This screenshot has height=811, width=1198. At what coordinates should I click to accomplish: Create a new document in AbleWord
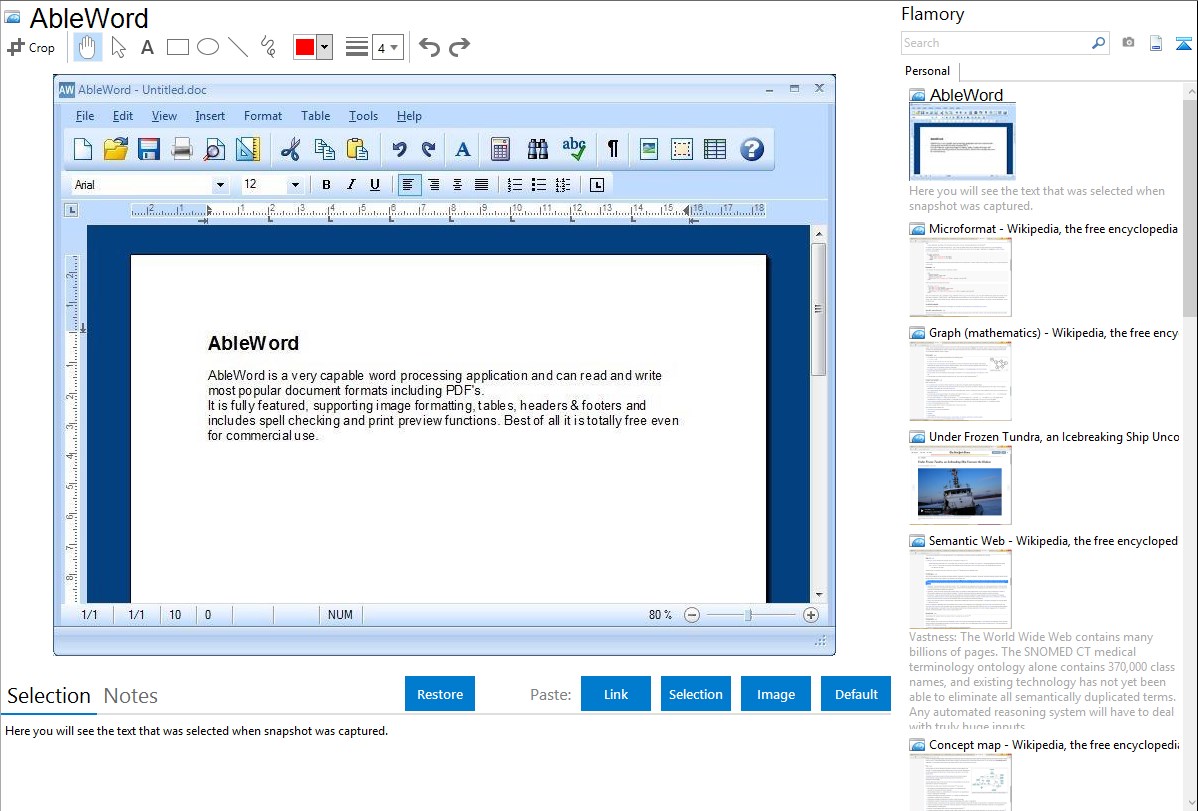[x=83, y=149]
